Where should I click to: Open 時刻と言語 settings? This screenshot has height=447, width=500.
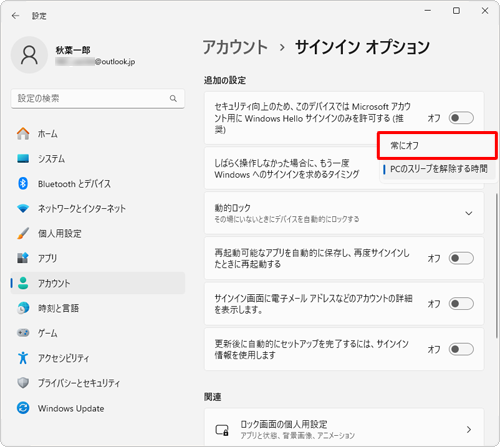(x=98, y=308)
